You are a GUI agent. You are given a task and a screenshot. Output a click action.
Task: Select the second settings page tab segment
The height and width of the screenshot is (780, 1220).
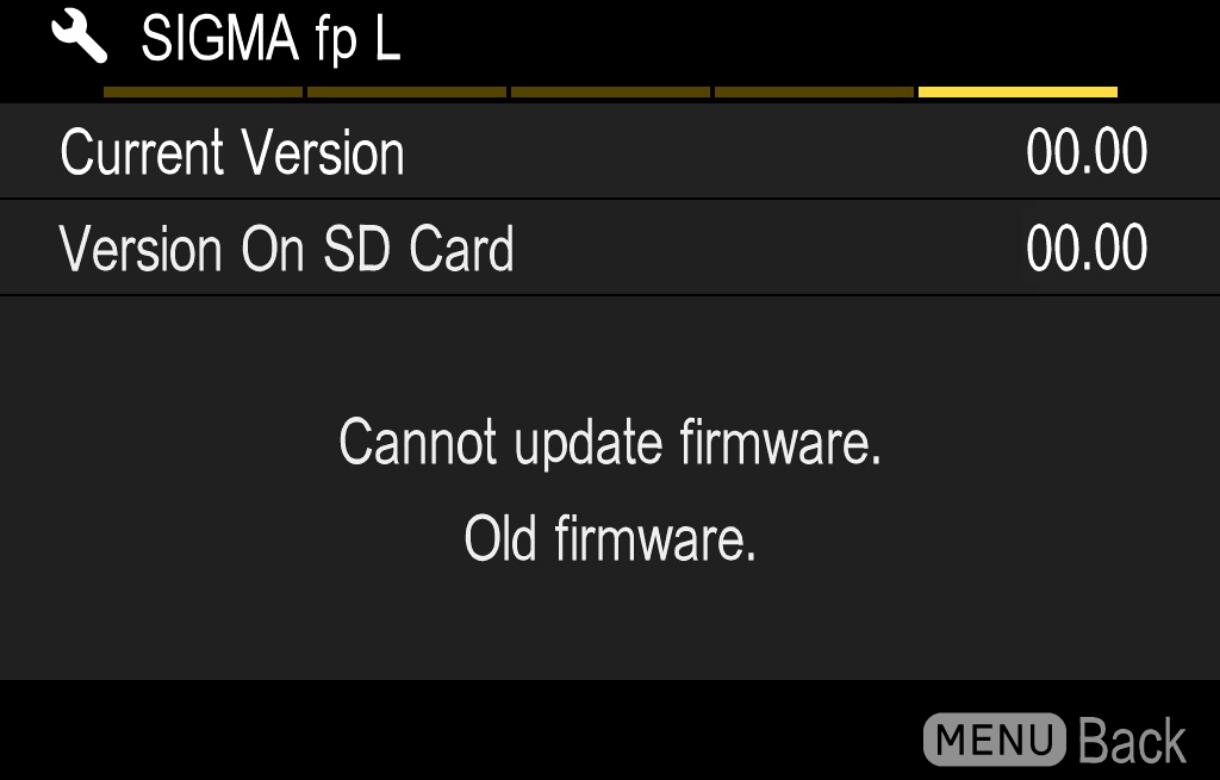[407, 92]
